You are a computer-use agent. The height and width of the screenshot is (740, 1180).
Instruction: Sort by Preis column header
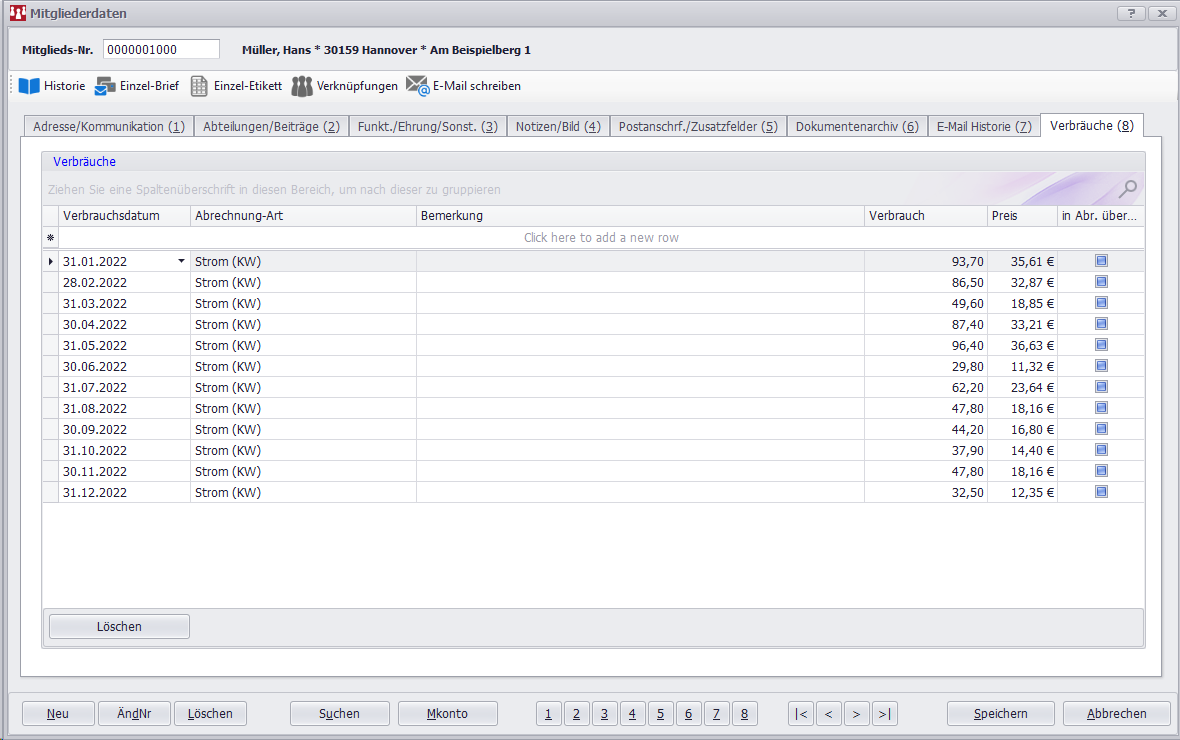click(1021, 216)
